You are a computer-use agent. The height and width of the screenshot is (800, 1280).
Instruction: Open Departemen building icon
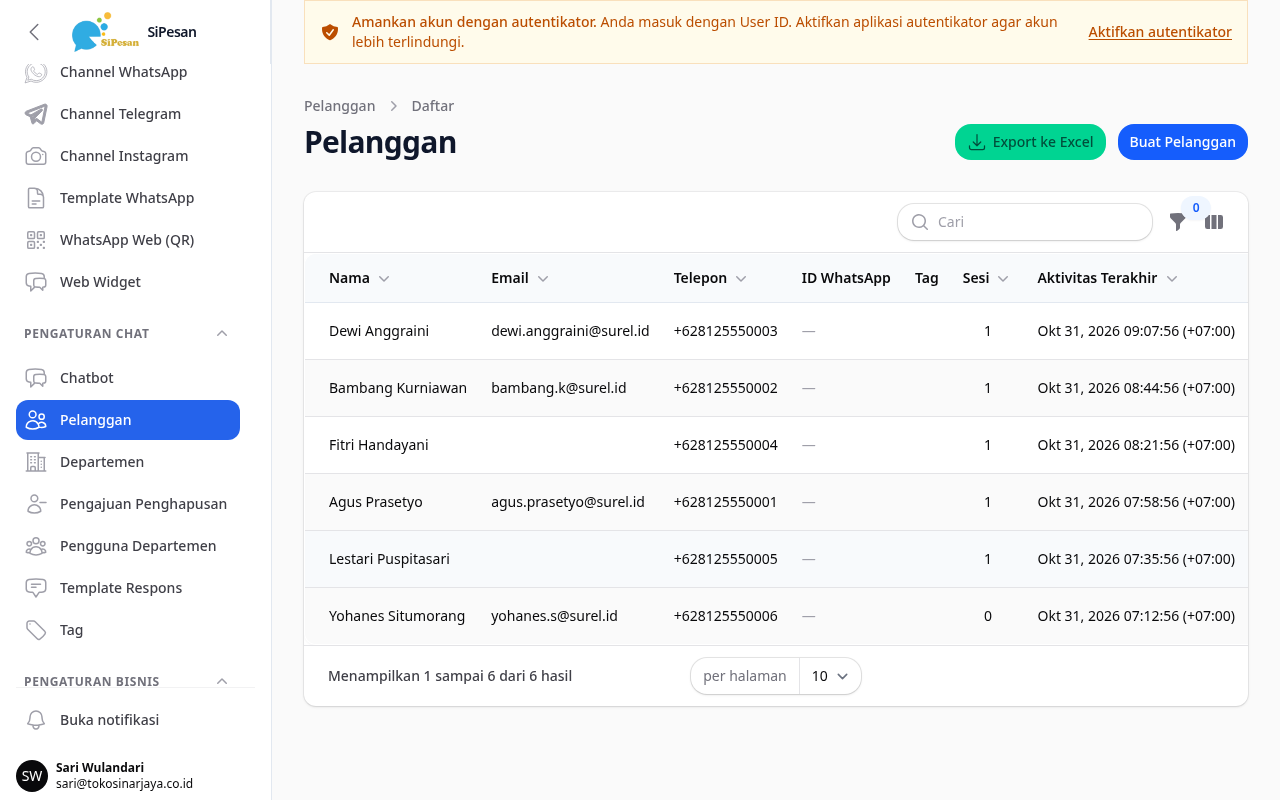[36, 462]
